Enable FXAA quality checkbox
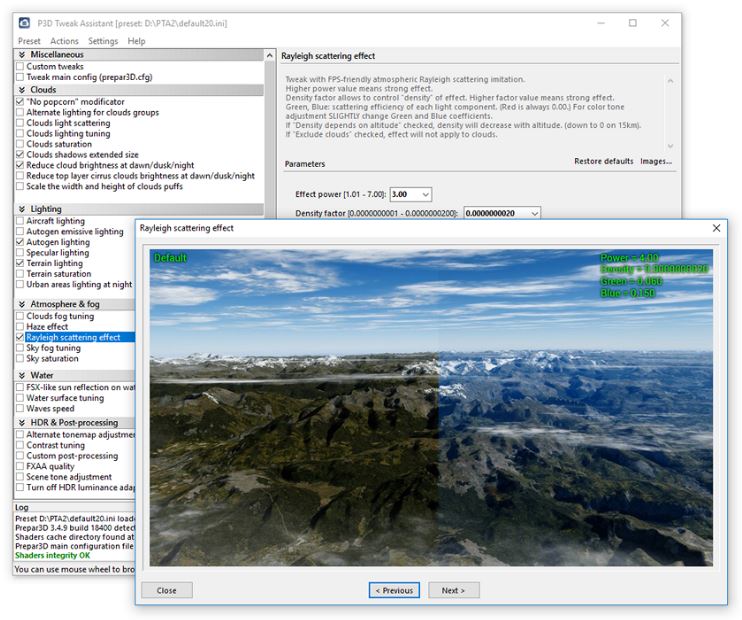Screen dimensions: 742x620 tap(20, 466)
